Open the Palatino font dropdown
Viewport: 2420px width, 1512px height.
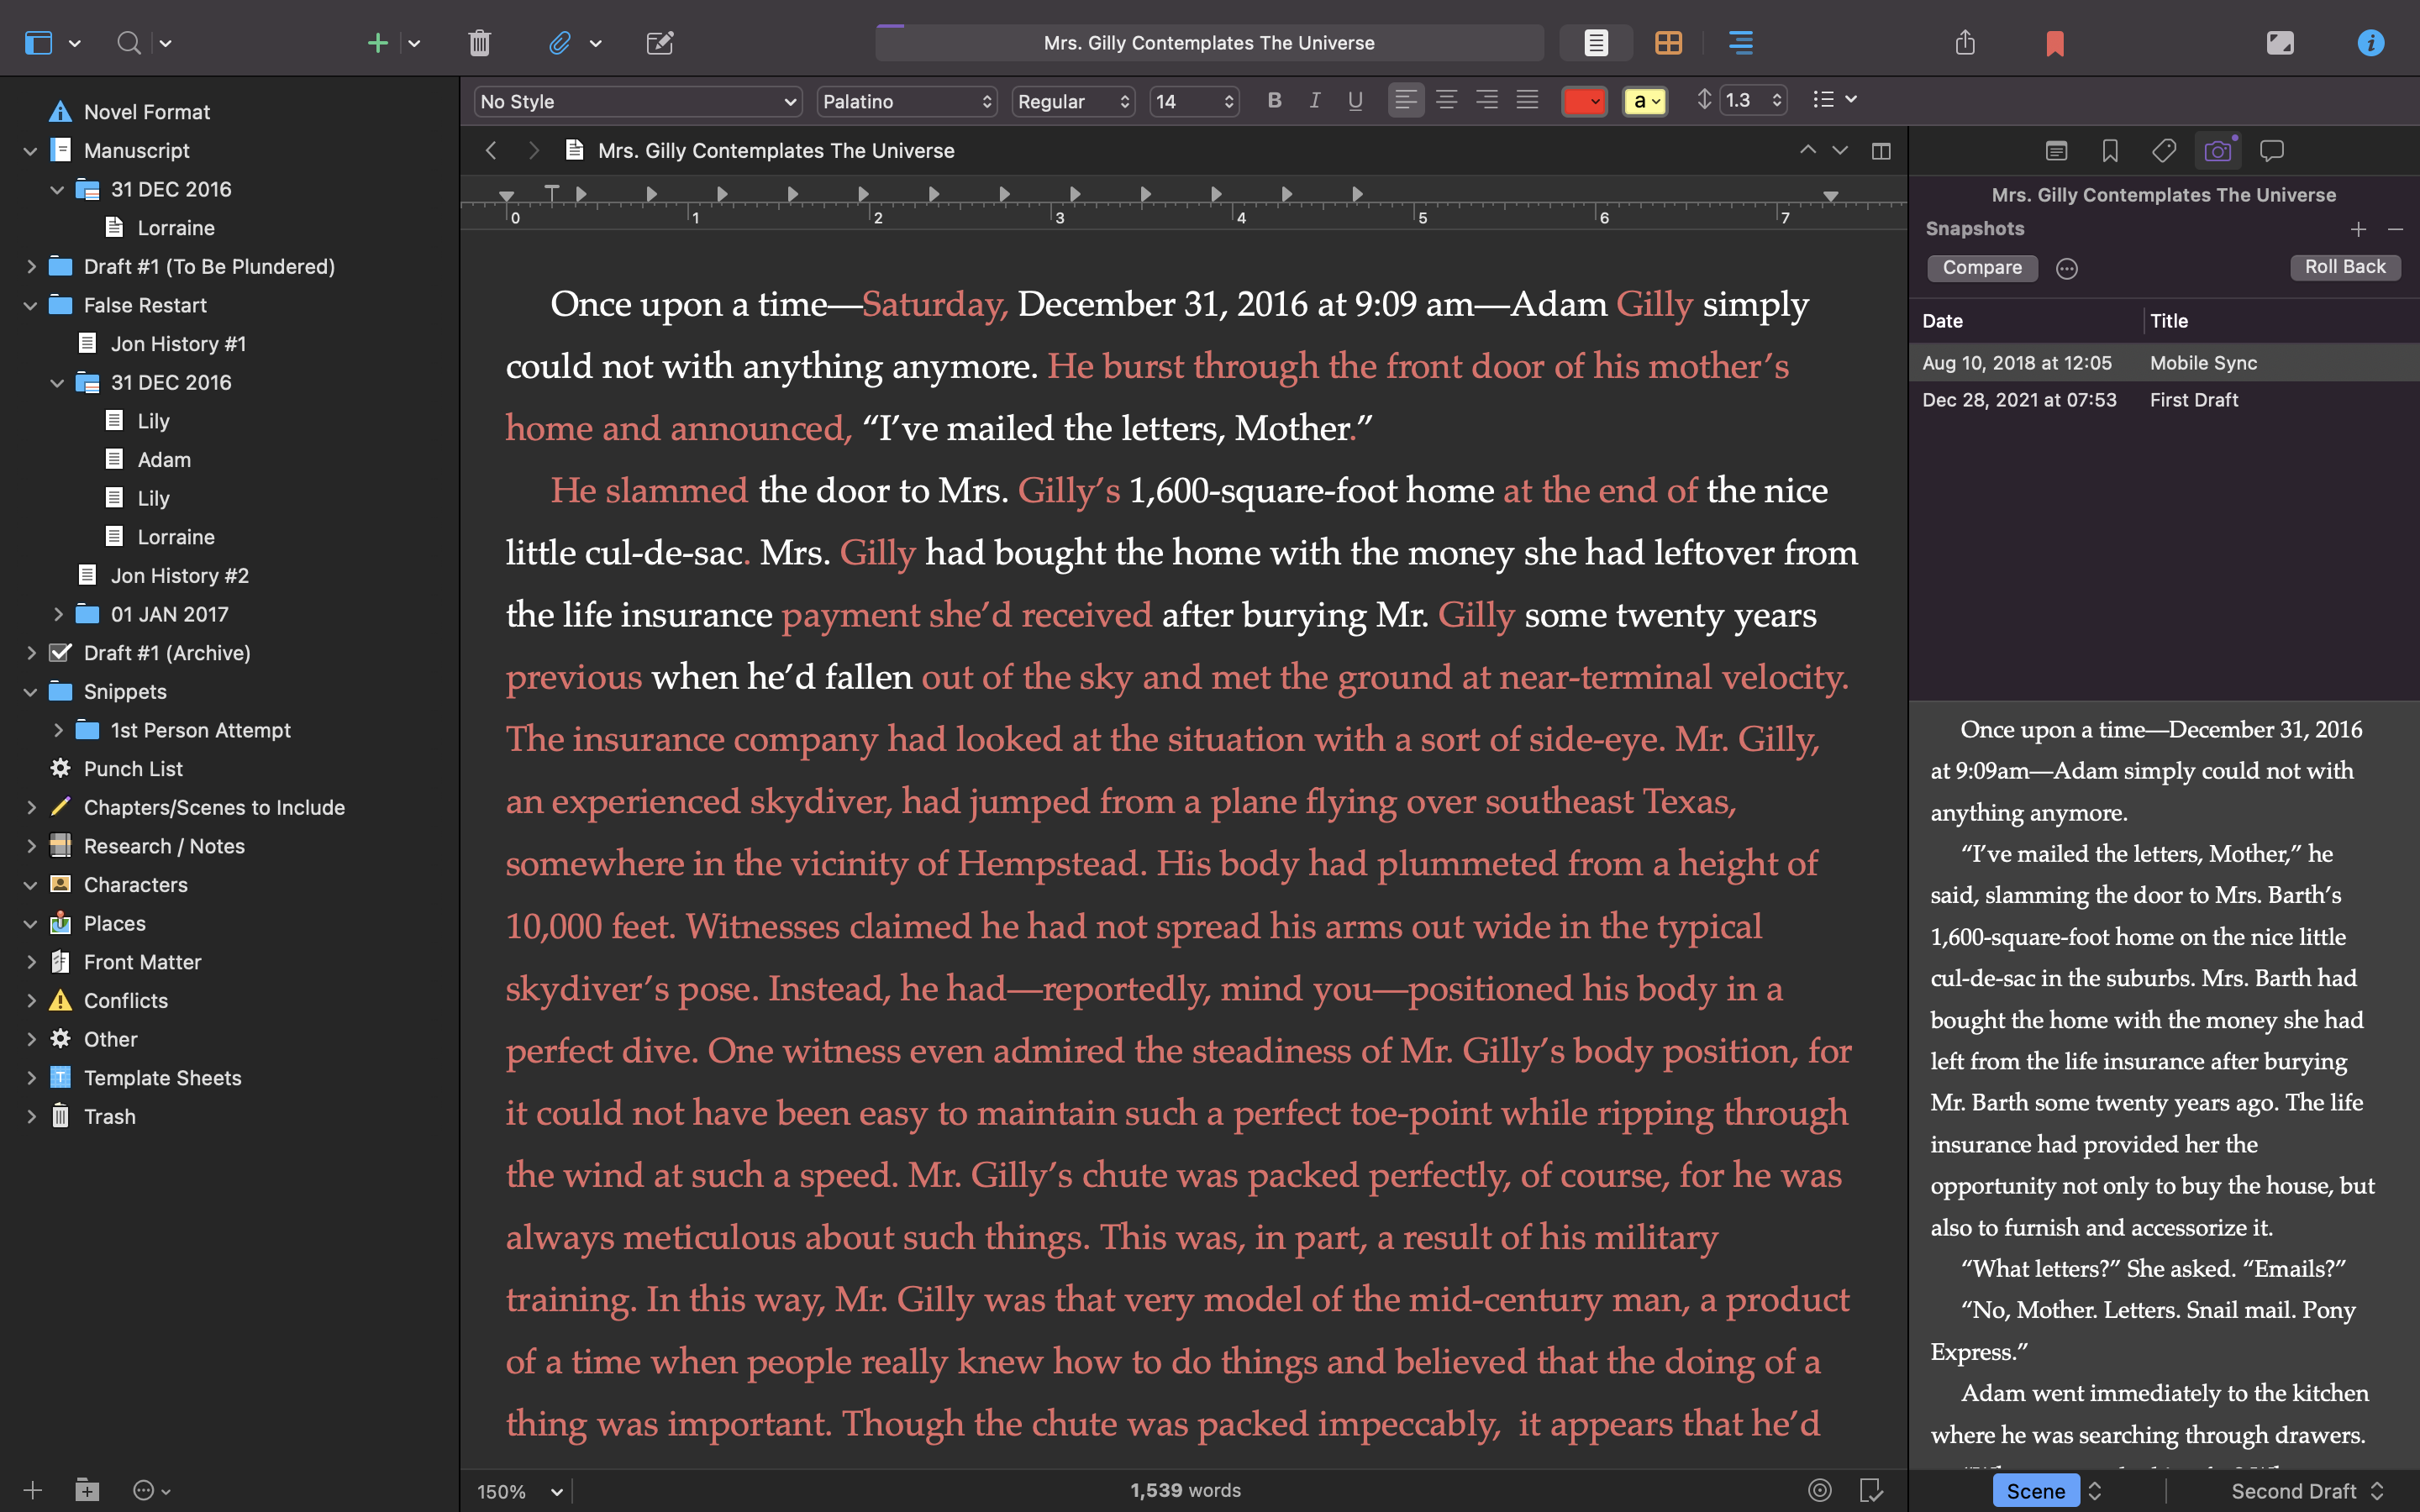(x=906, y=101)
